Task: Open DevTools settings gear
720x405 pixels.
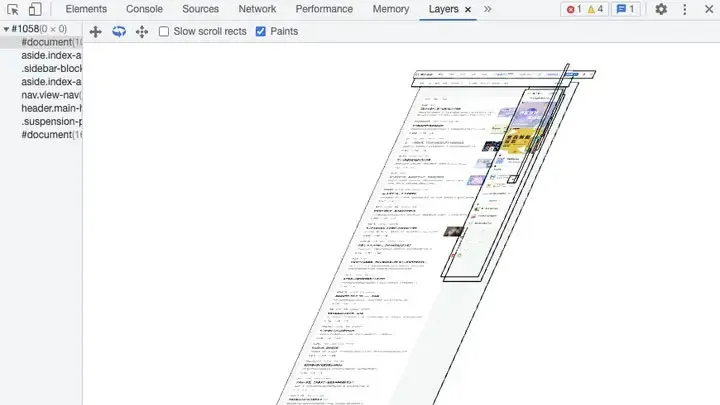Action: [x=661, y=10]
